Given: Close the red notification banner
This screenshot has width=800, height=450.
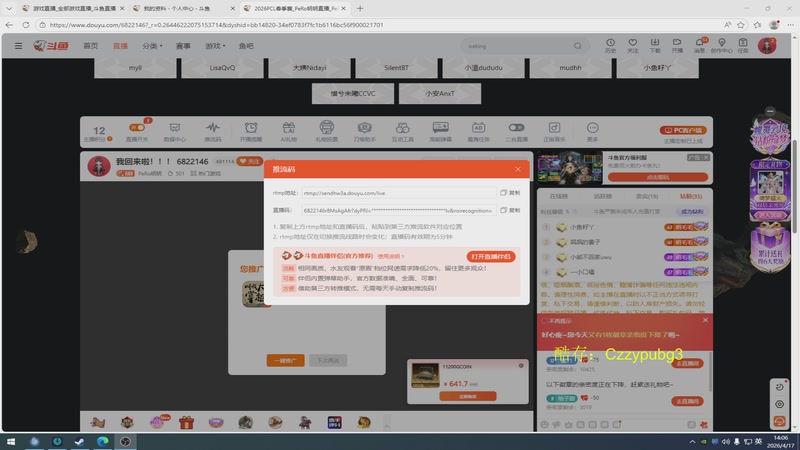Looking at the screenshot, I should click(705, 320).
